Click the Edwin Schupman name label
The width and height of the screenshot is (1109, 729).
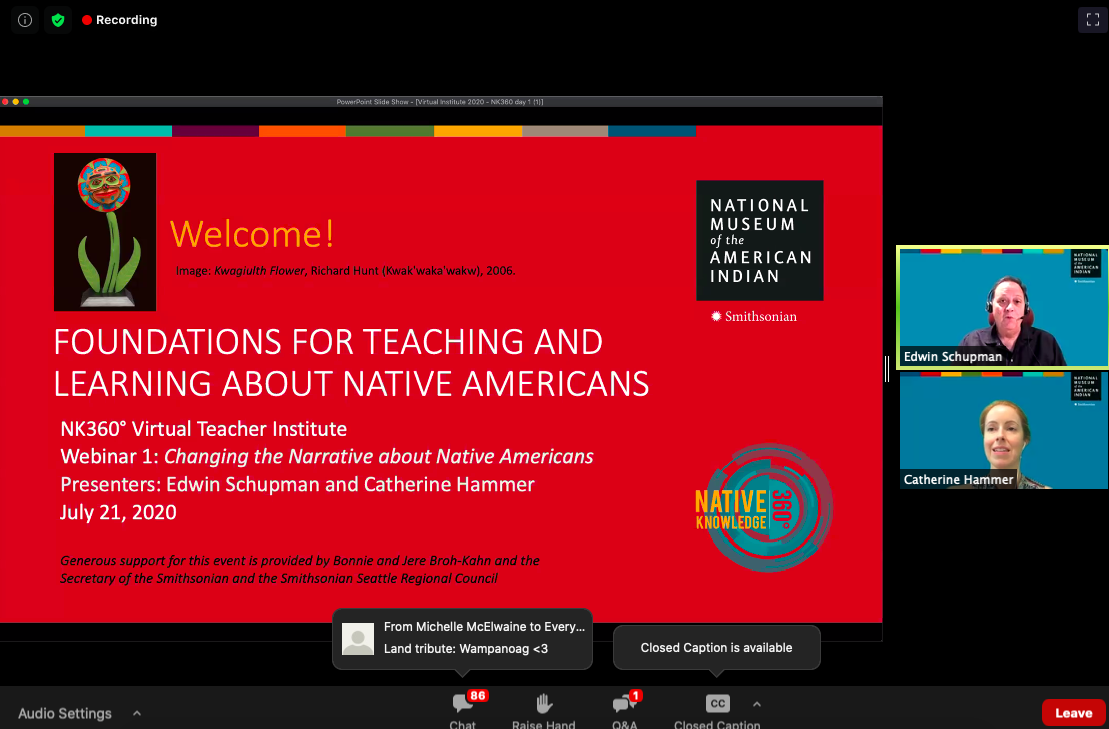tap(953, 356)
